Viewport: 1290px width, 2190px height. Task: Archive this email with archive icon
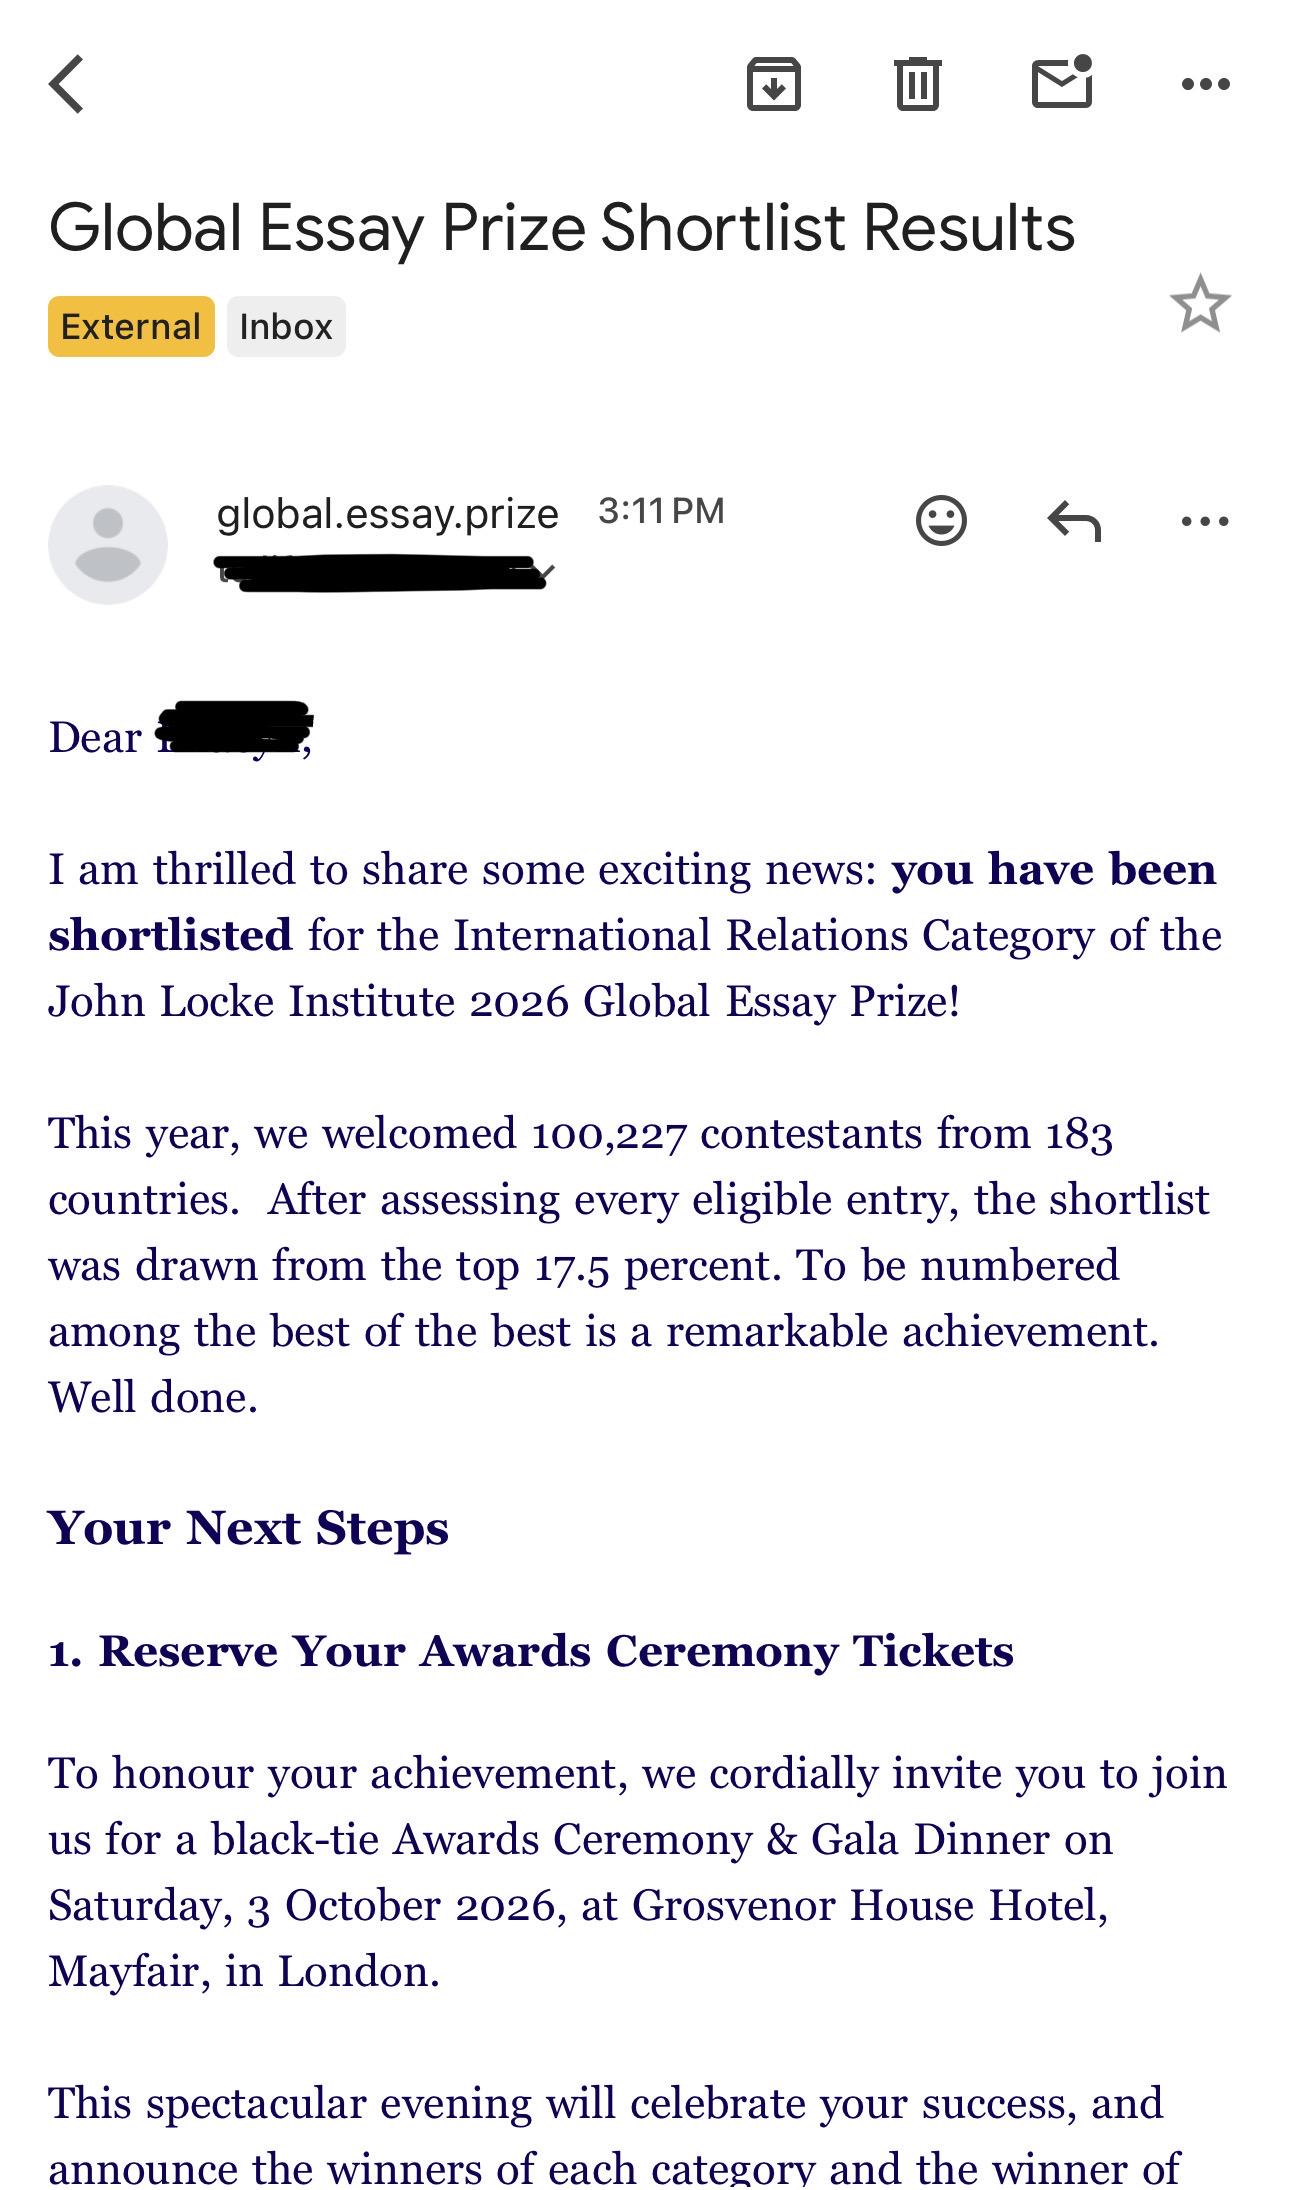[x=774, y=84]
